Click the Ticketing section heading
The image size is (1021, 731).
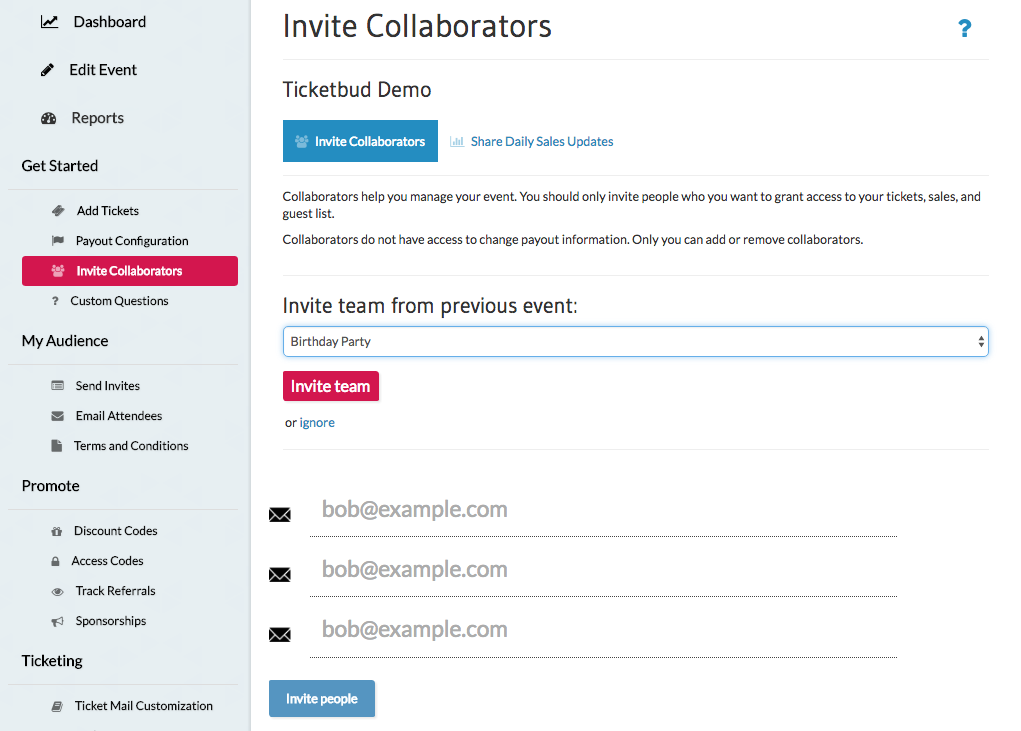point(52,661)
